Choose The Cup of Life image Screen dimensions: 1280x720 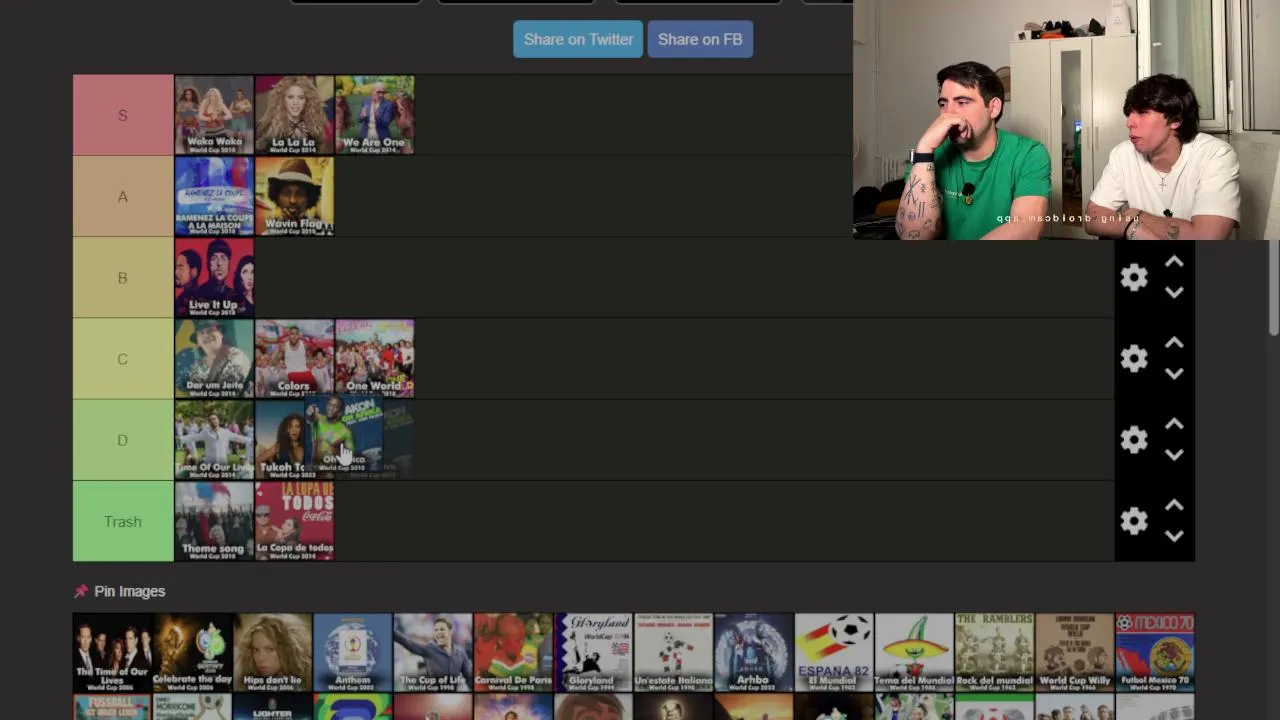click(x=433, y=652)
